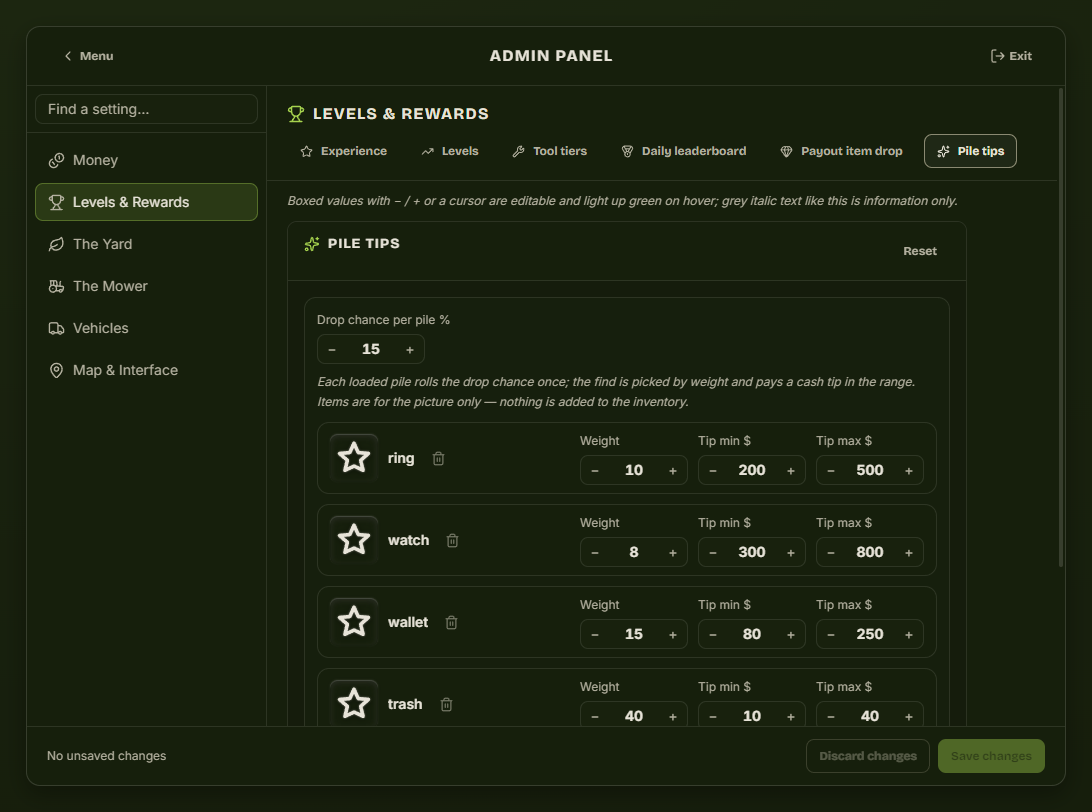Viewport: 1092px width, 812px height.
Task: Decrease drop chance per pile percentage
Action: tap(332, 350)
